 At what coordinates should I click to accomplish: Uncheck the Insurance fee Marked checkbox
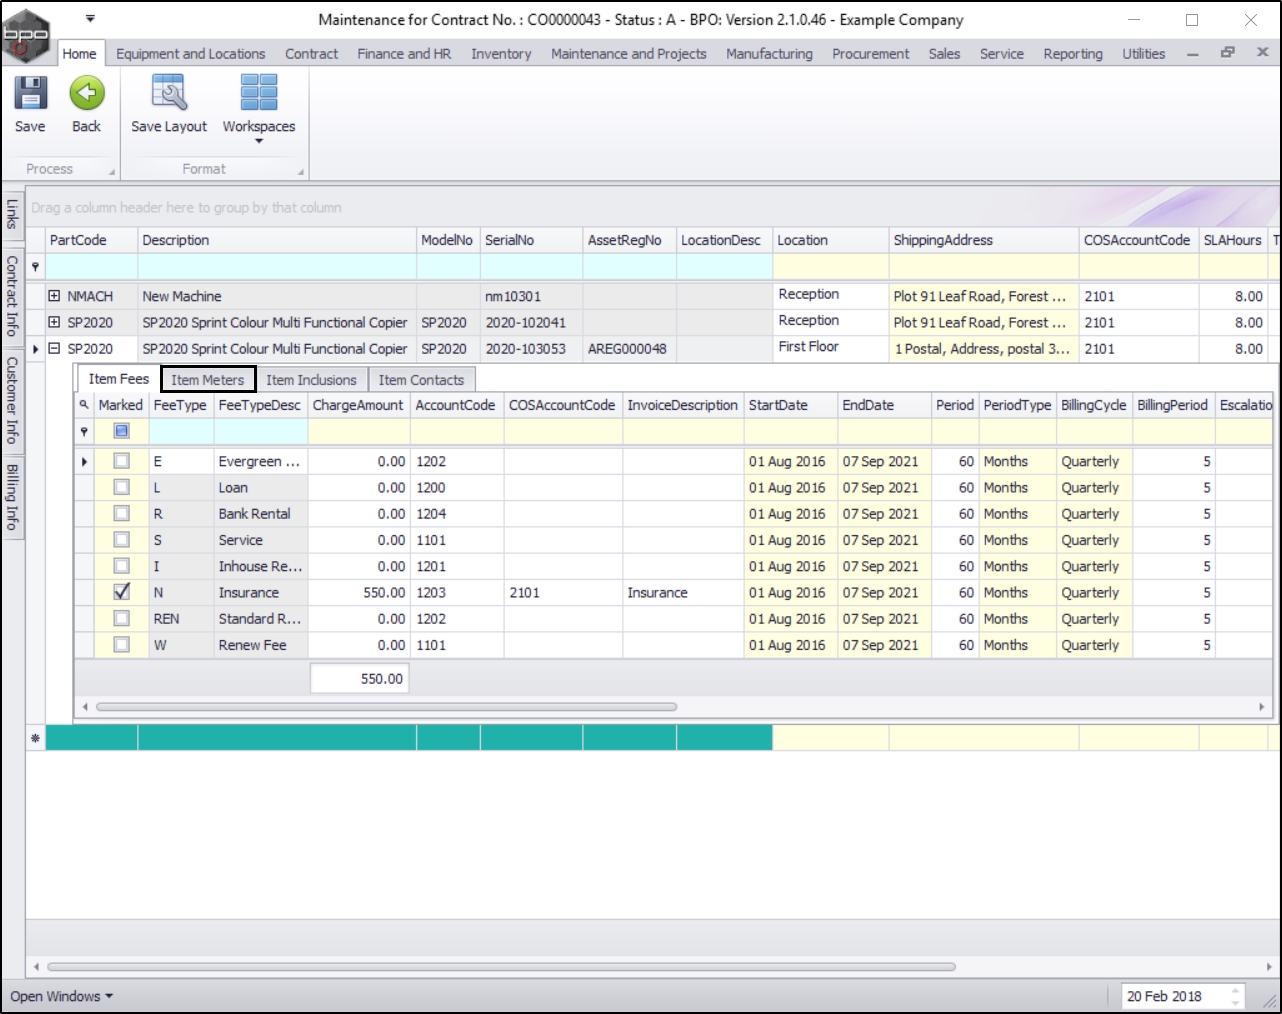[121, 592]
